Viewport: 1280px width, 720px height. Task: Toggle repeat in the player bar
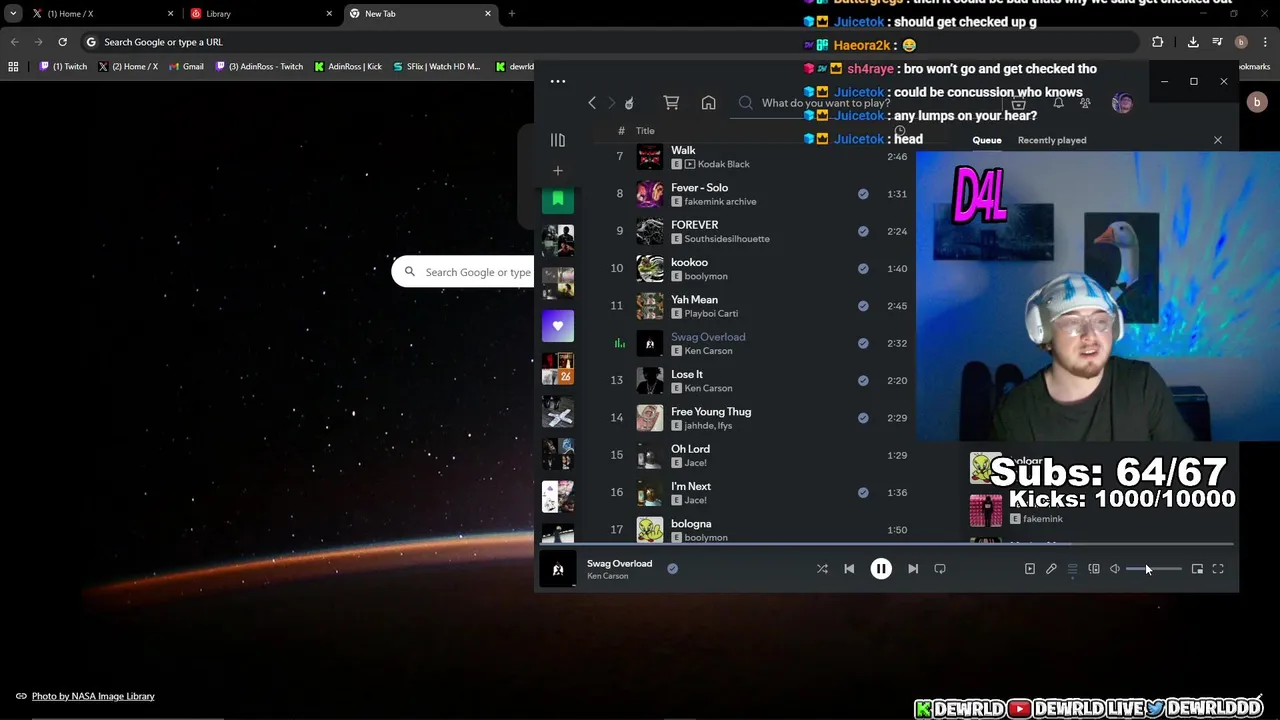coord(940,569)
